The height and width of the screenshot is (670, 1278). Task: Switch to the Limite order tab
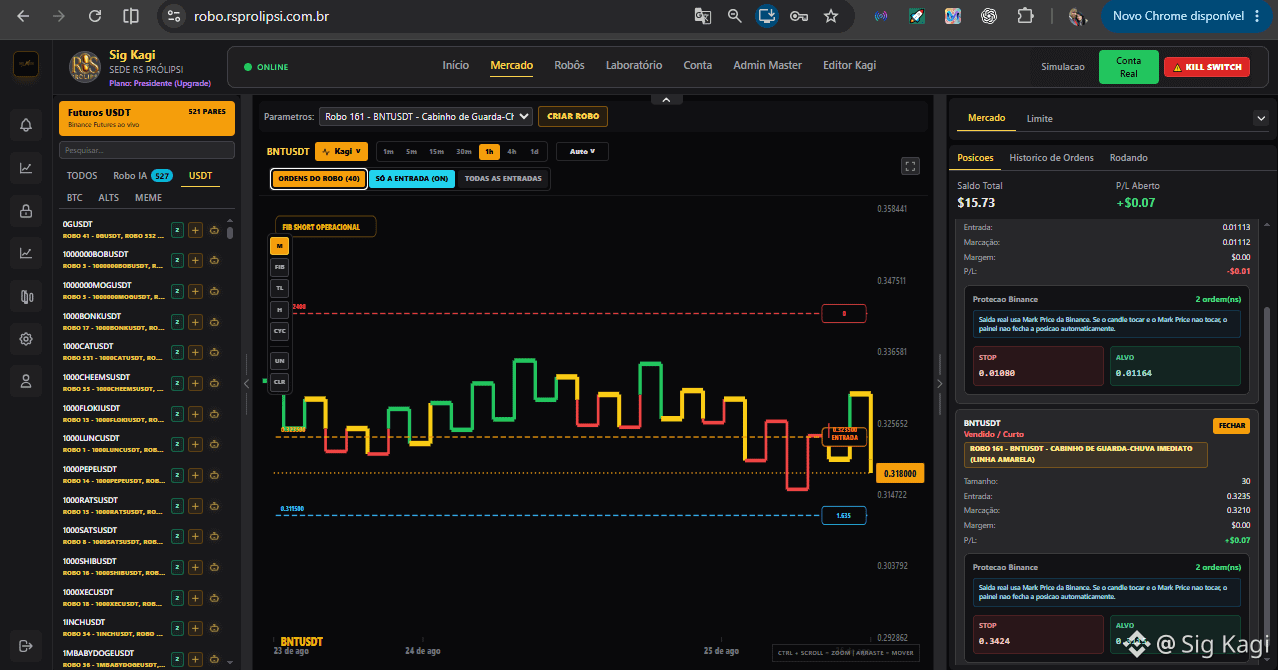point(1039,118)
